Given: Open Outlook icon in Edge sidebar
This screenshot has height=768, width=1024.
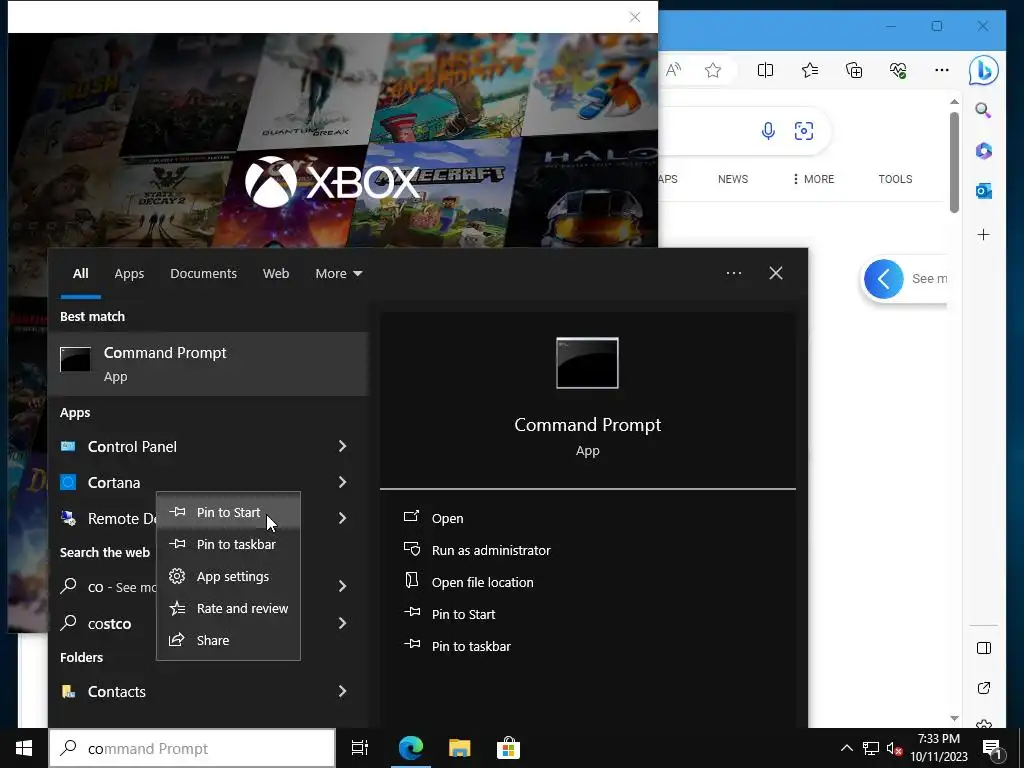Looking at the screenshot, I should 984,191.
